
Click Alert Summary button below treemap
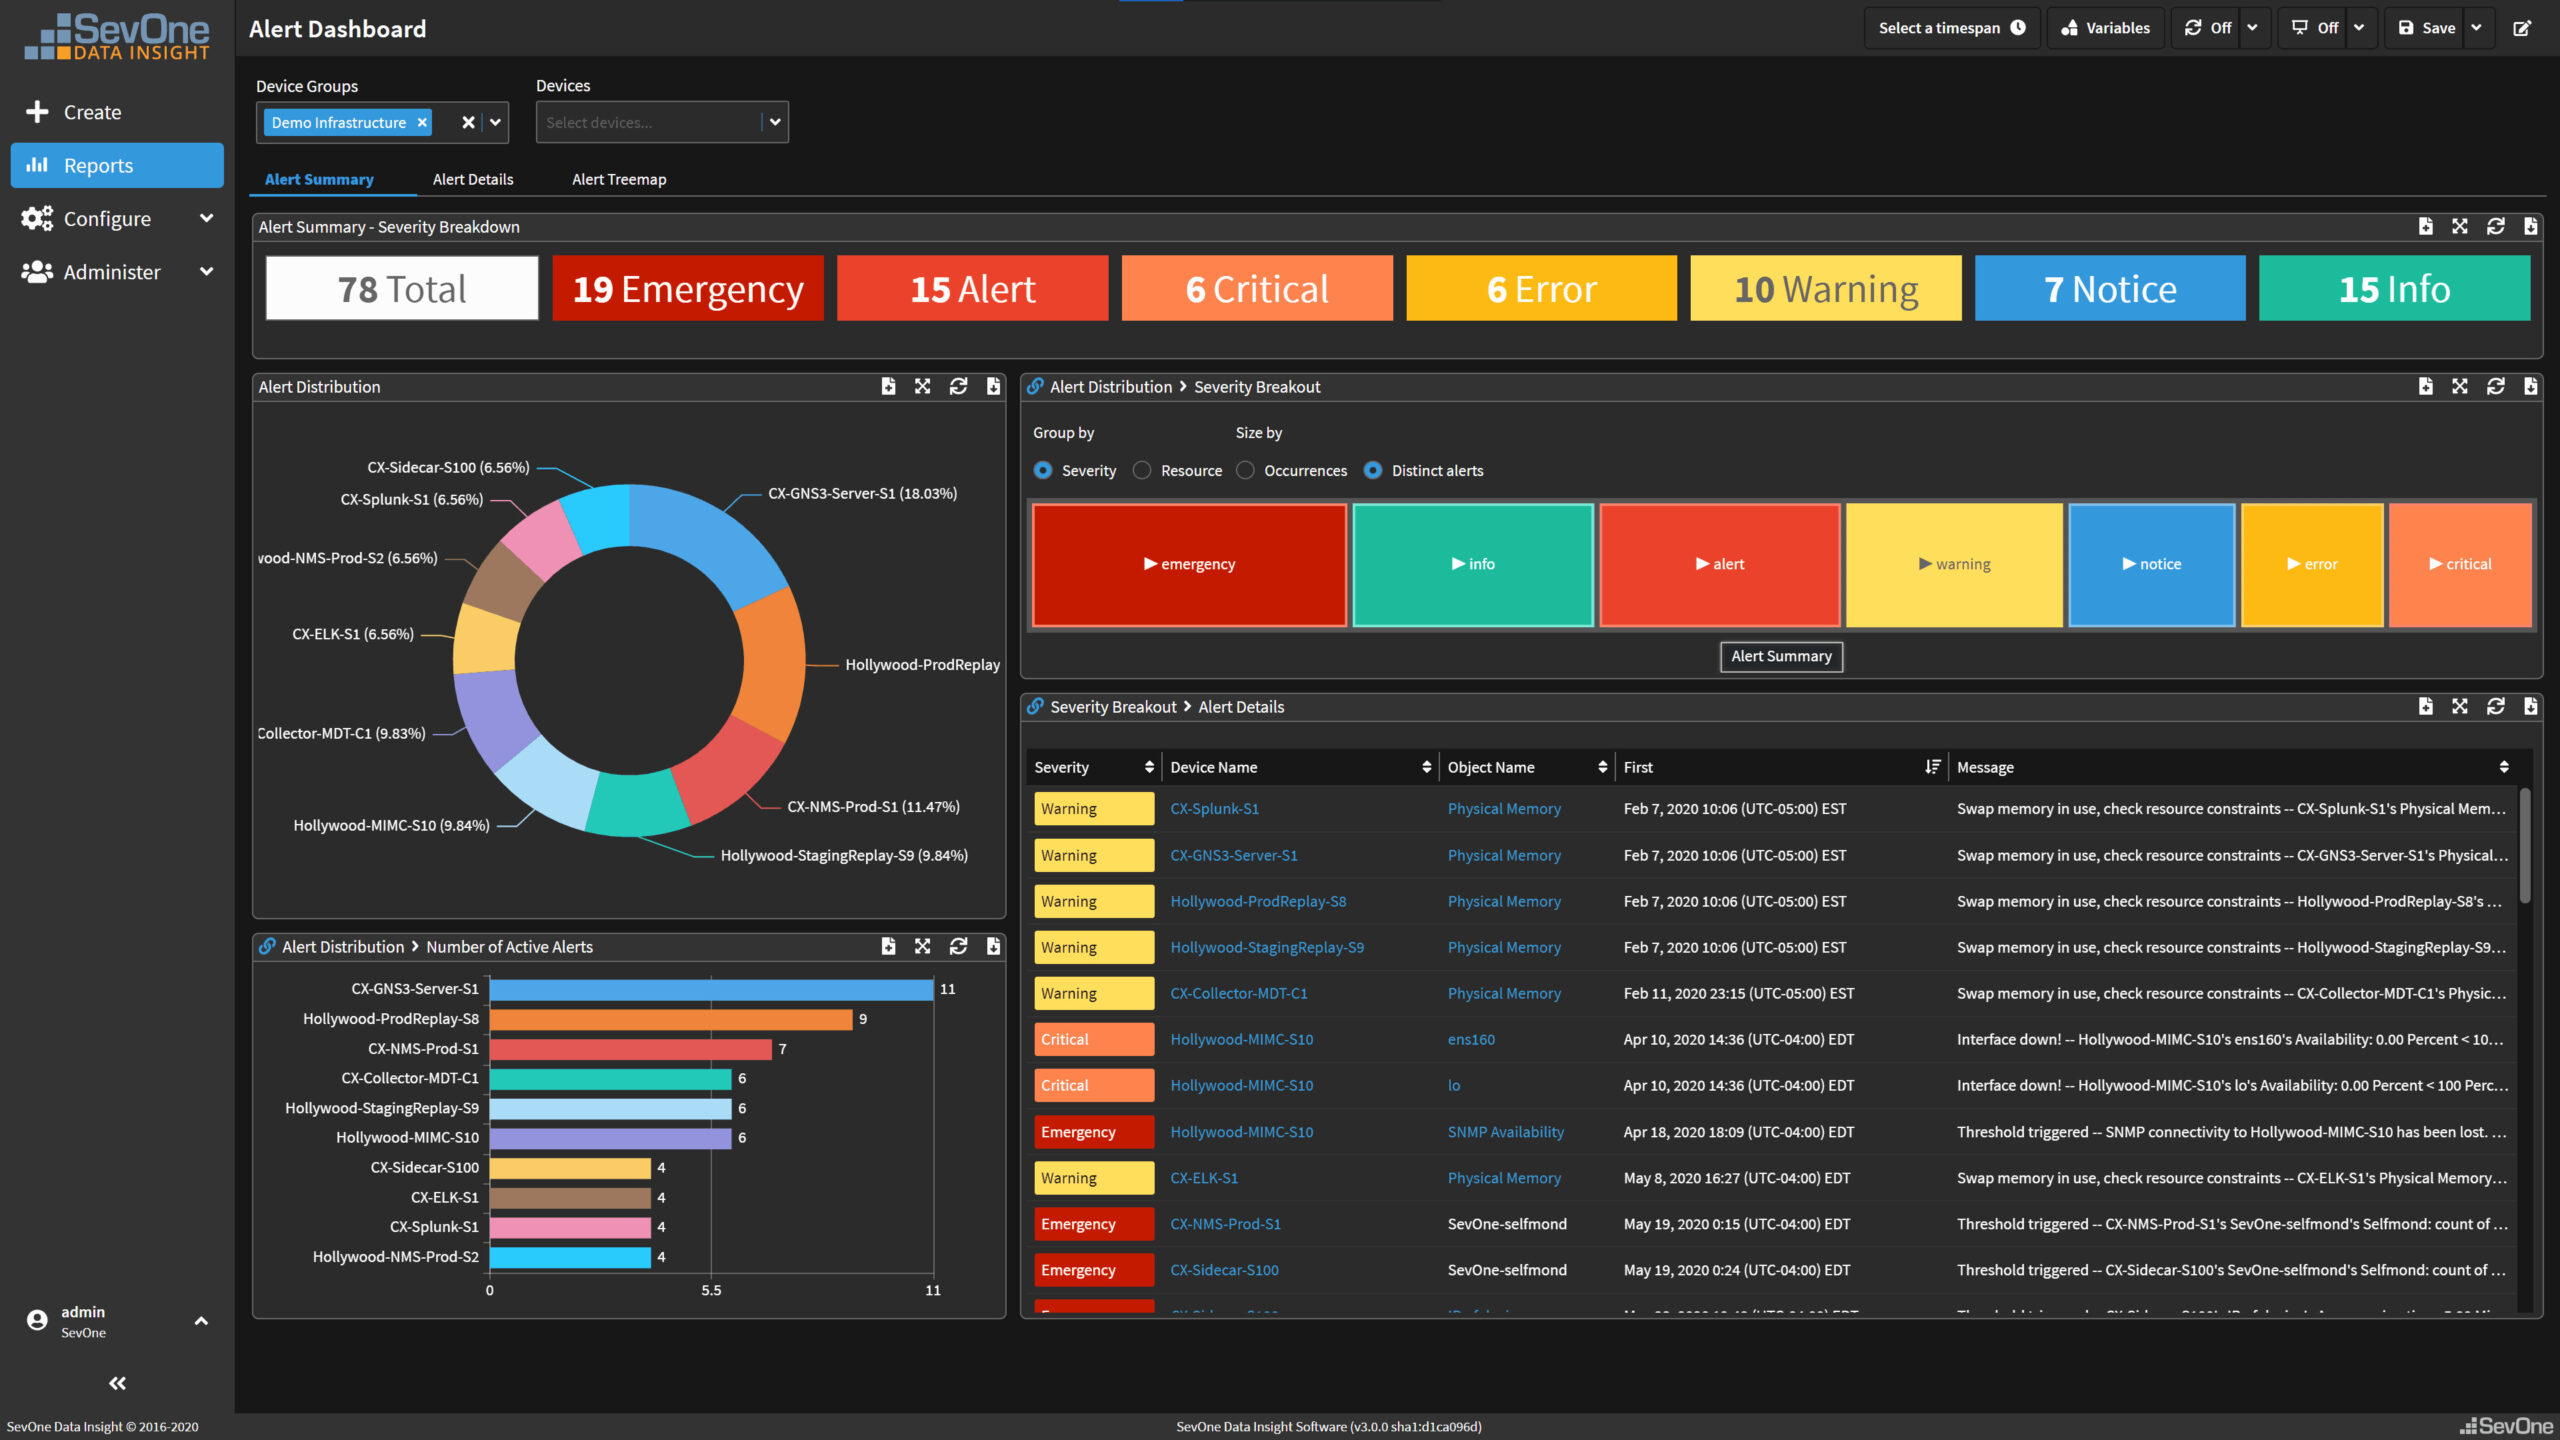[x=1781, y=656]
